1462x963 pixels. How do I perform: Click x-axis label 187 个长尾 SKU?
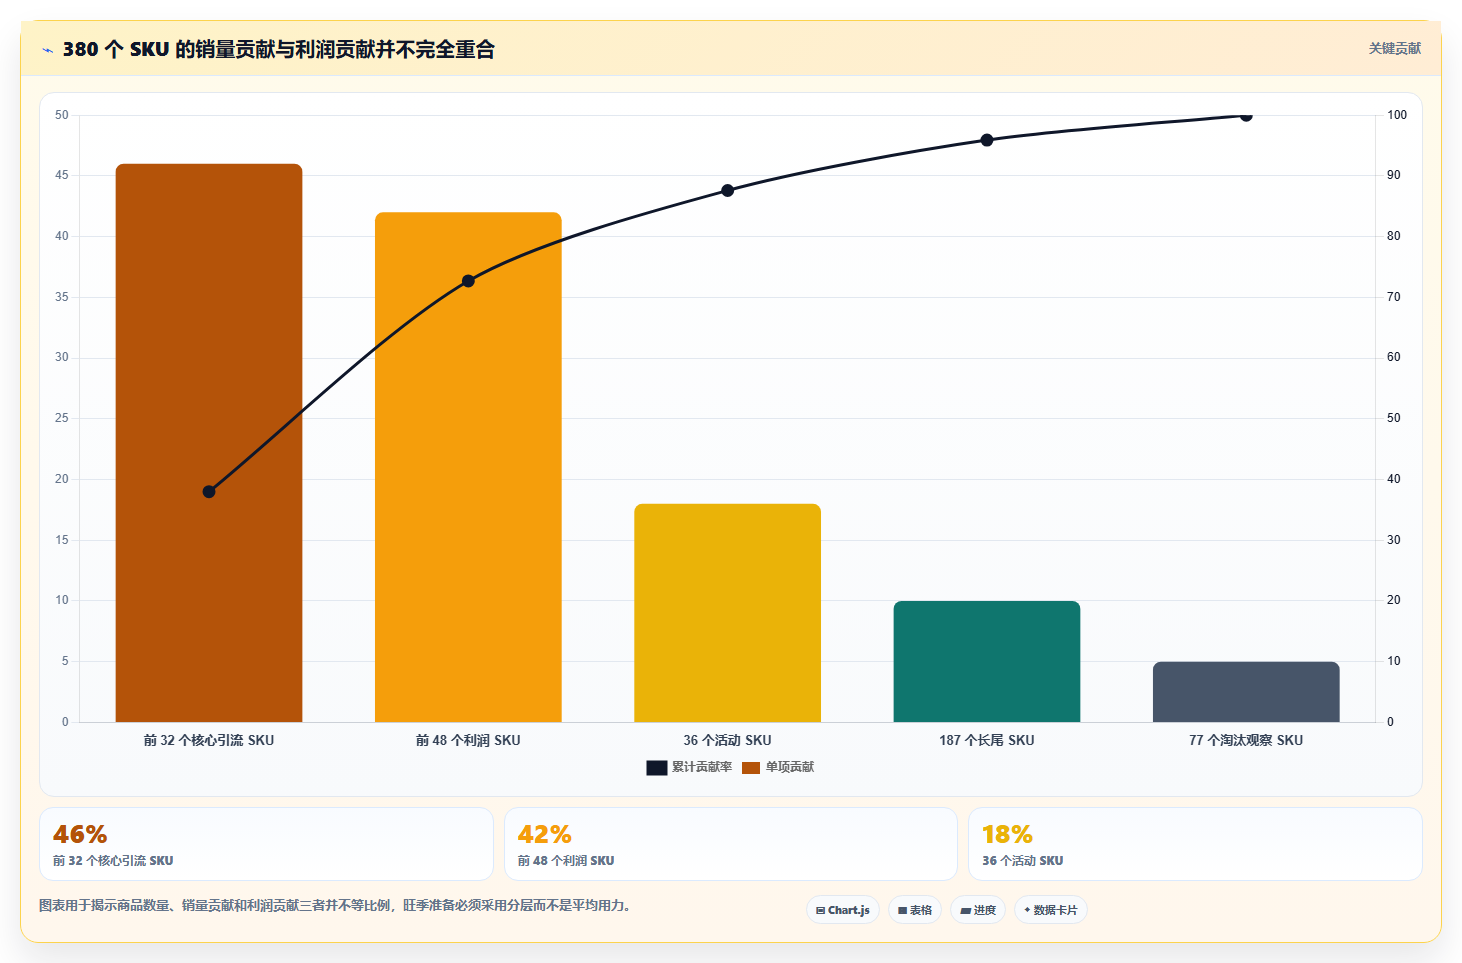click(x=987, y=740)
